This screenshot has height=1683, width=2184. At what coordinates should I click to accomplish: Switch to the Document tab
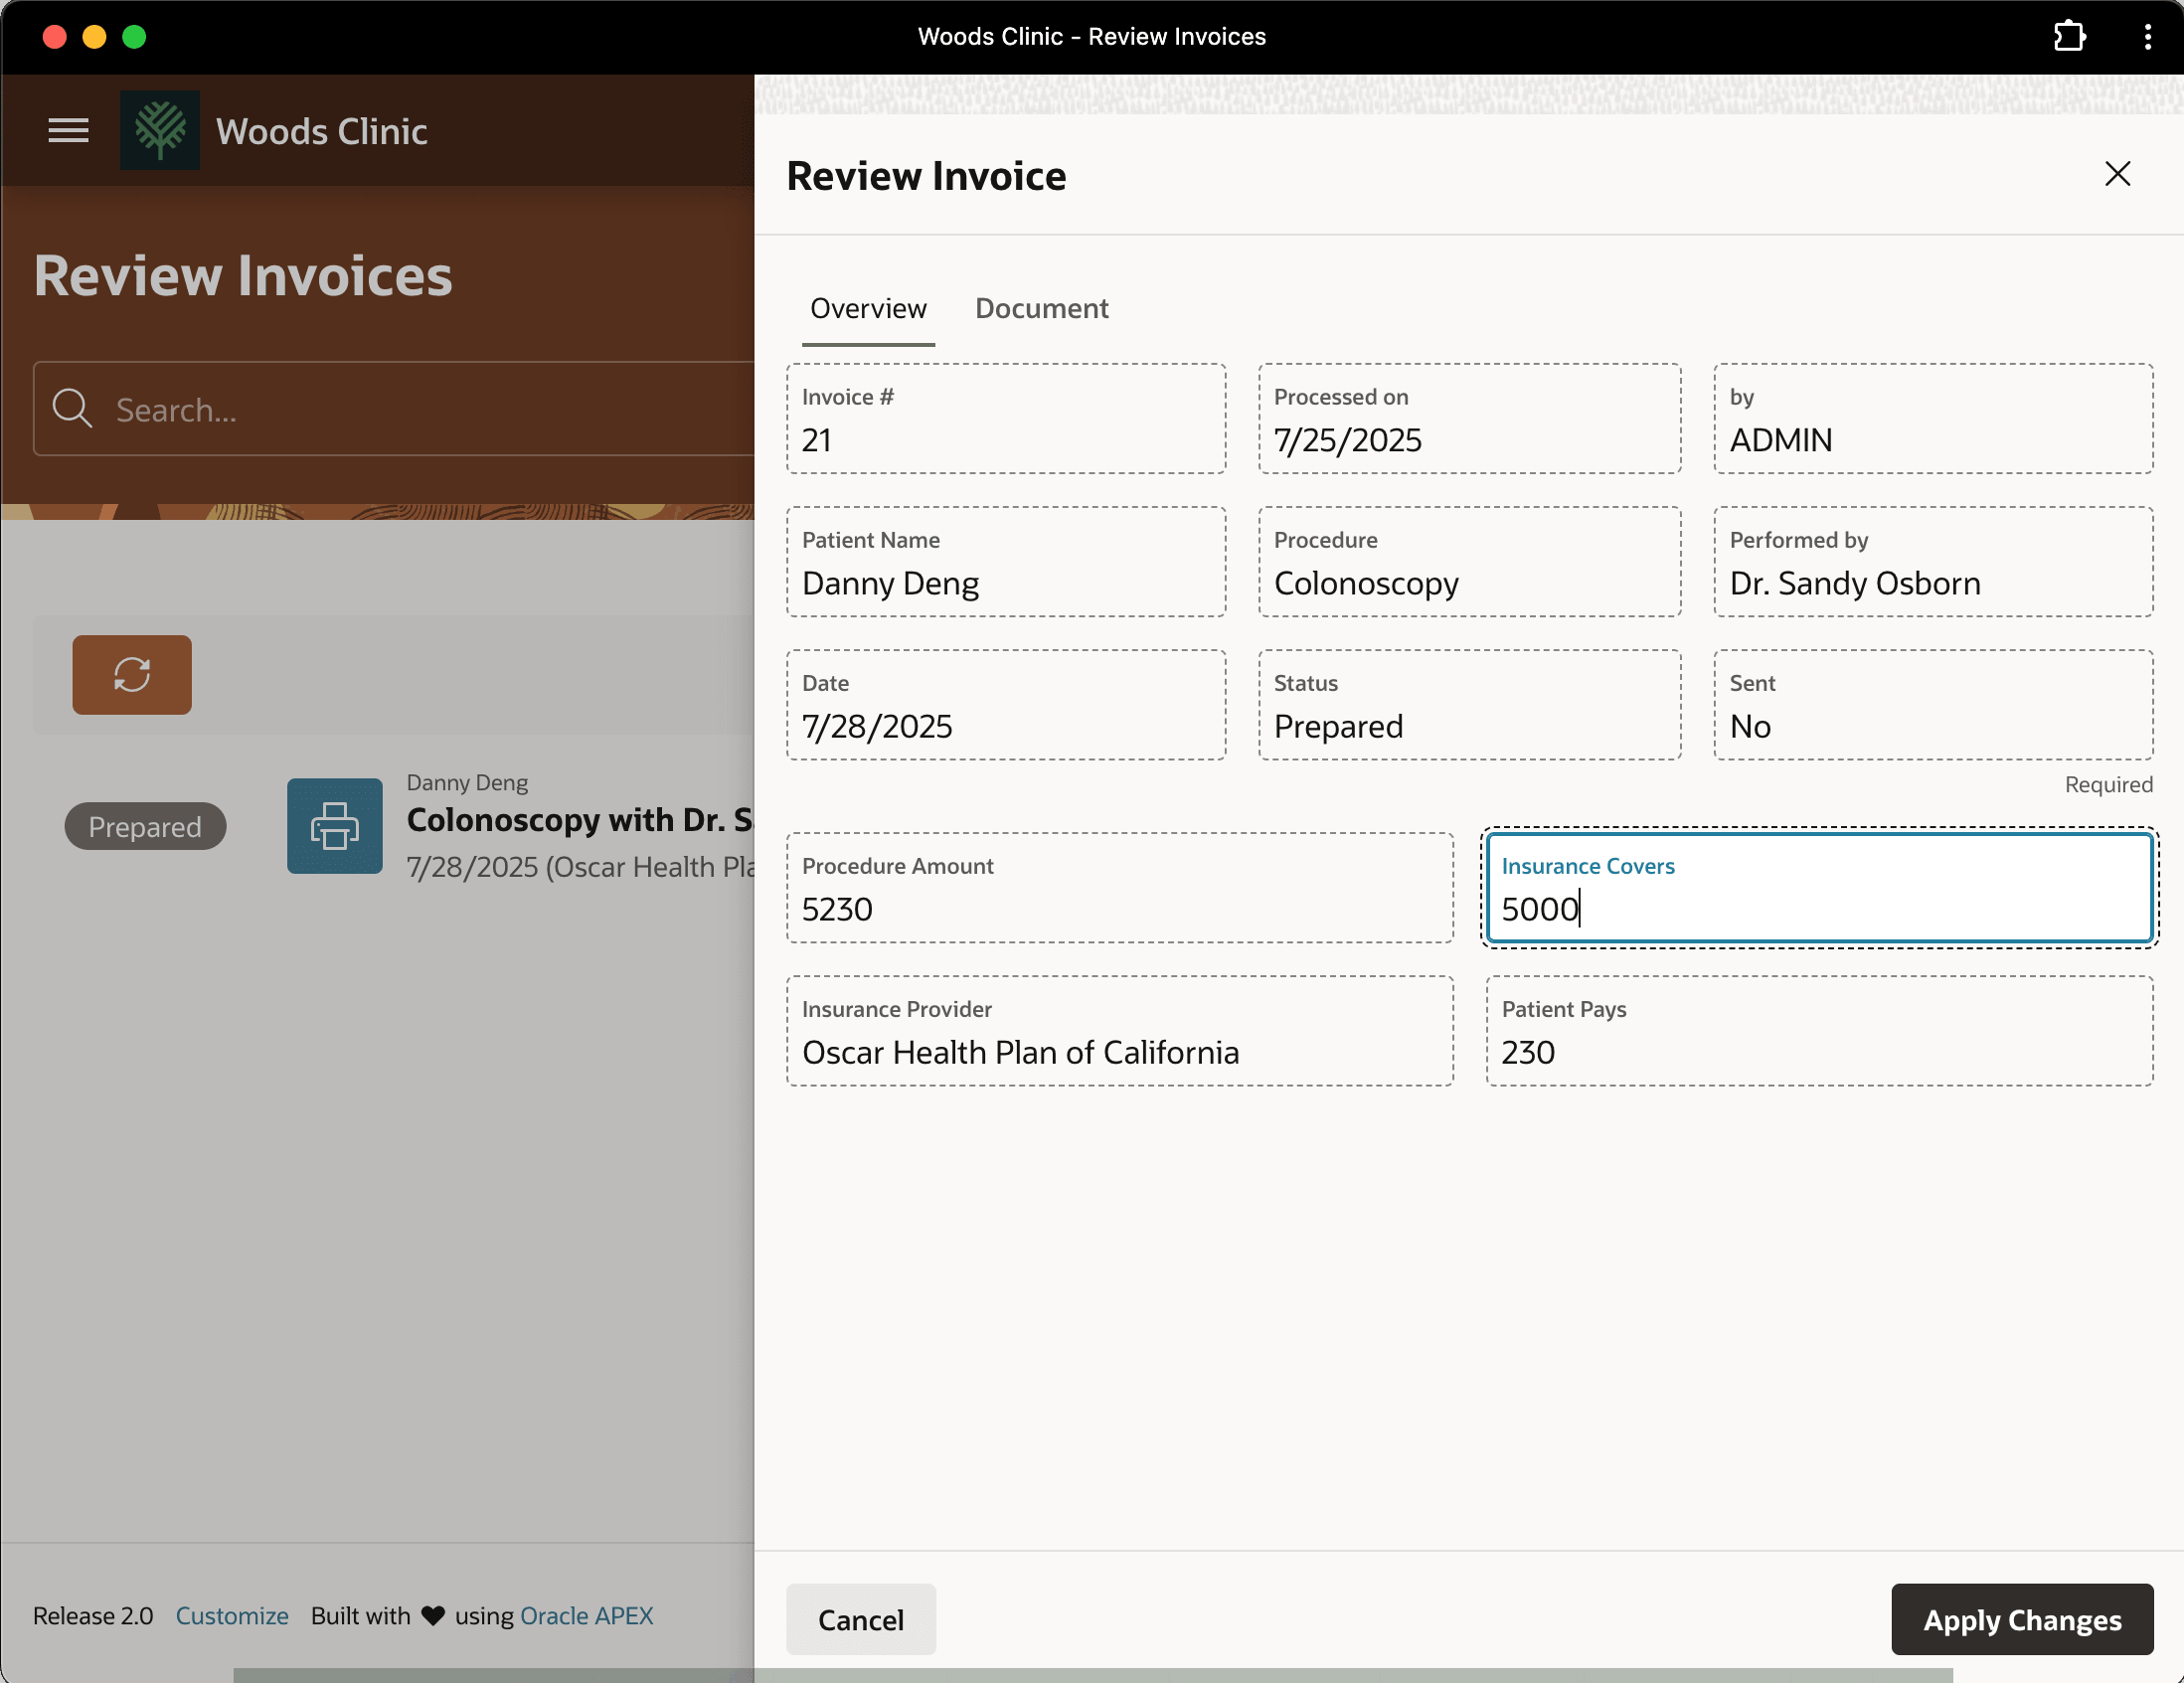(1041, 308)
